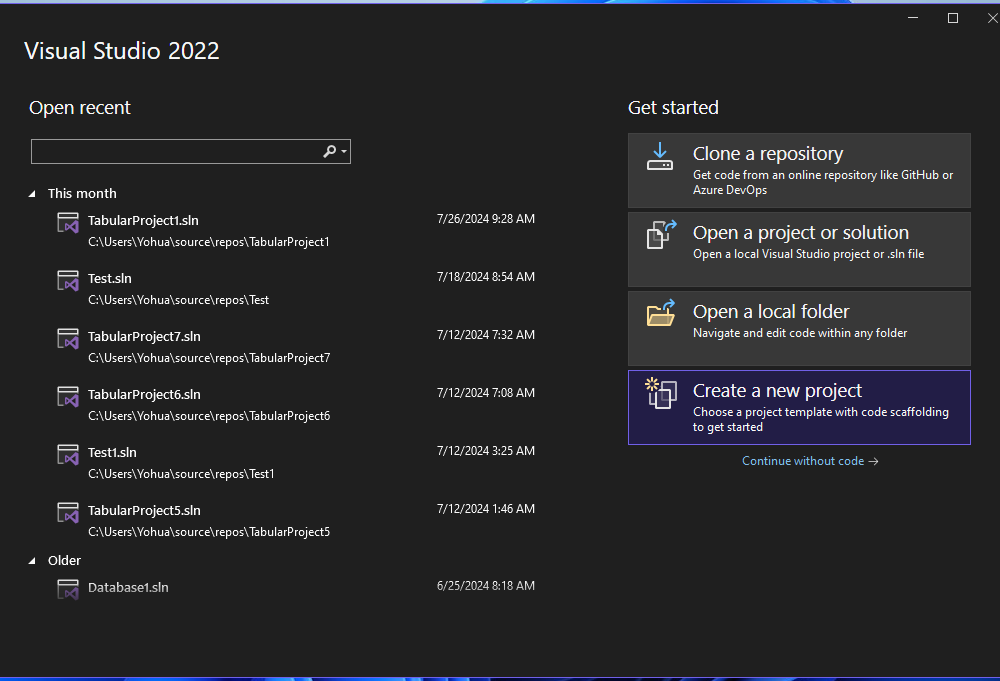Open the search options dropdown arrow

click(344, 151)
